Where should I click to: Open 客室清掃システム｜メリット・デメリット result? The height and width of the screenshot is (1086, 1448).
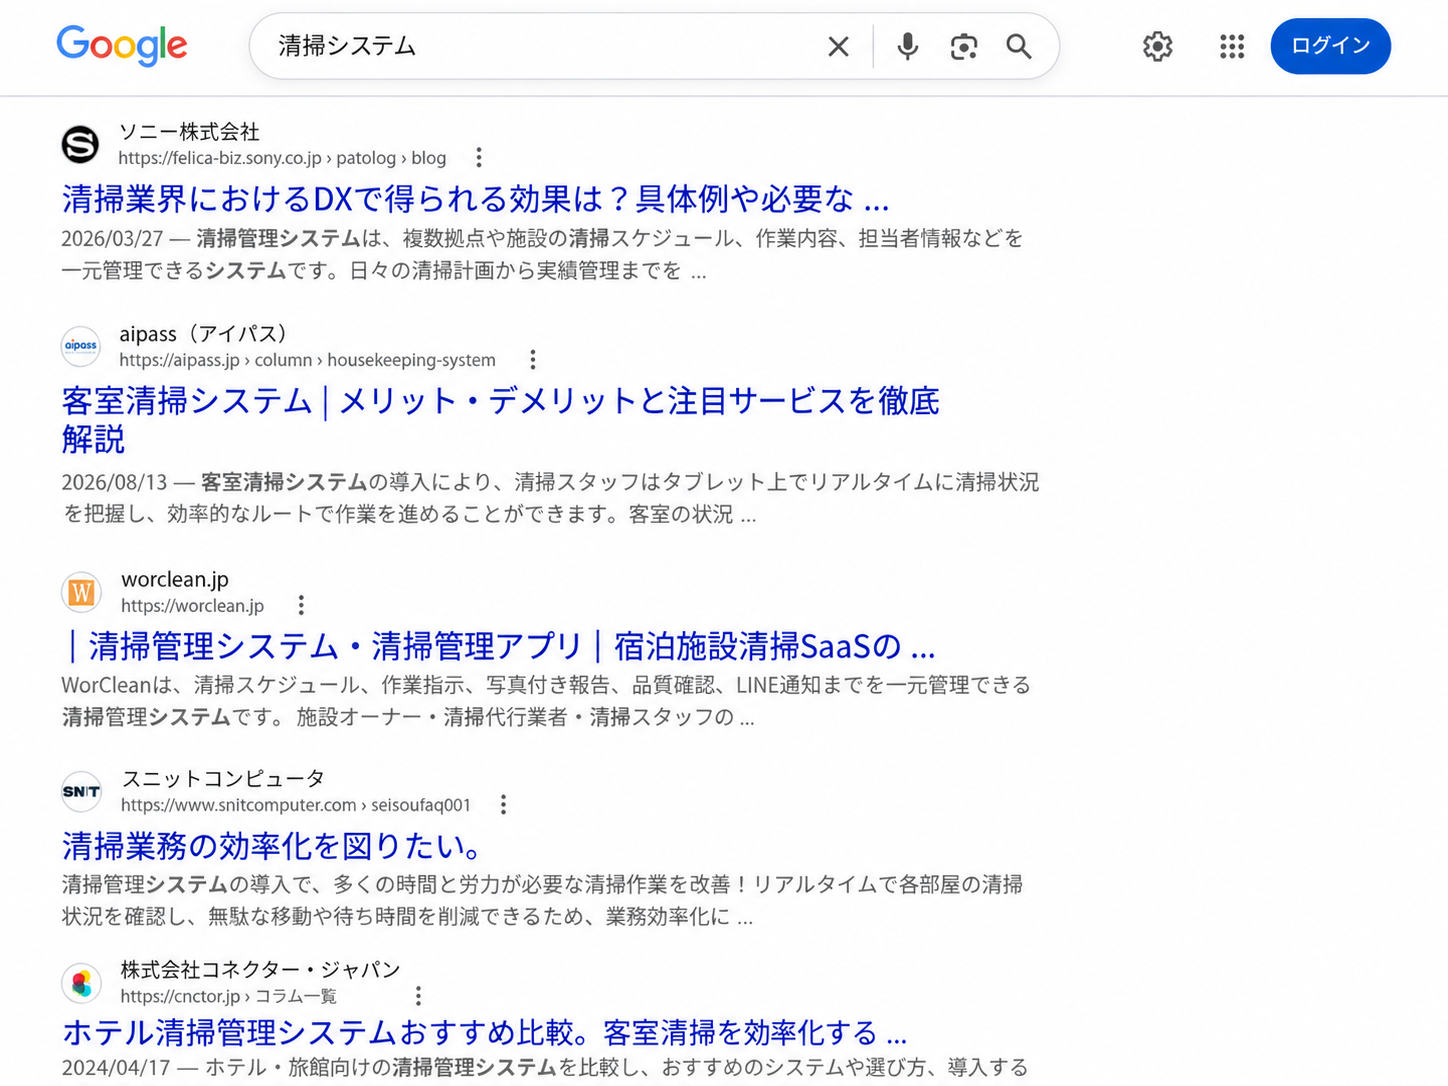click(500, 420)
